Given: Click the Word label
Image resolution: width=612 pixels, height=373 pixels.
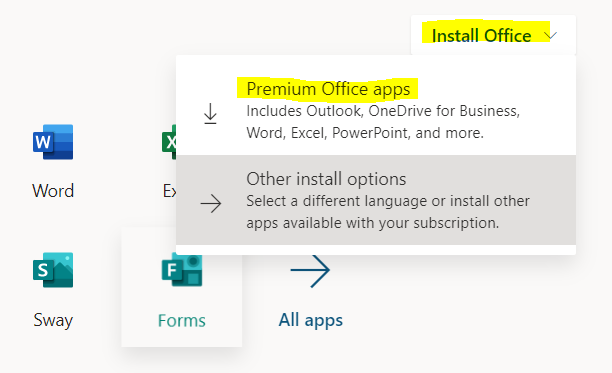Looking at the screenshot, I should point(53,191).
